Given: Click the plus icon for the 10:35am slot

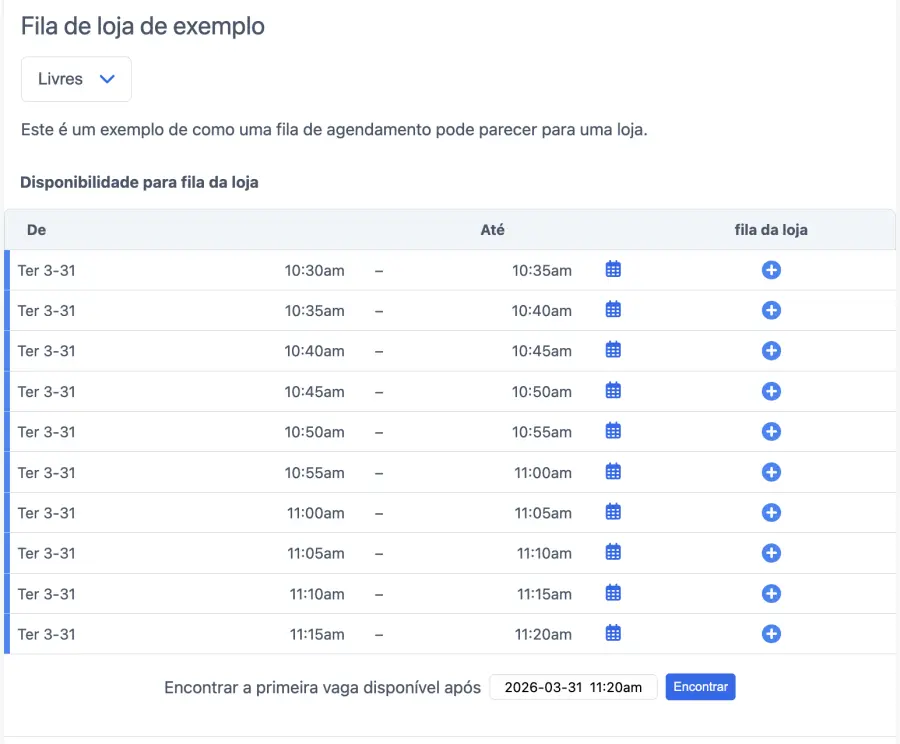Looking at the screenshot, I should pos(771,310).
